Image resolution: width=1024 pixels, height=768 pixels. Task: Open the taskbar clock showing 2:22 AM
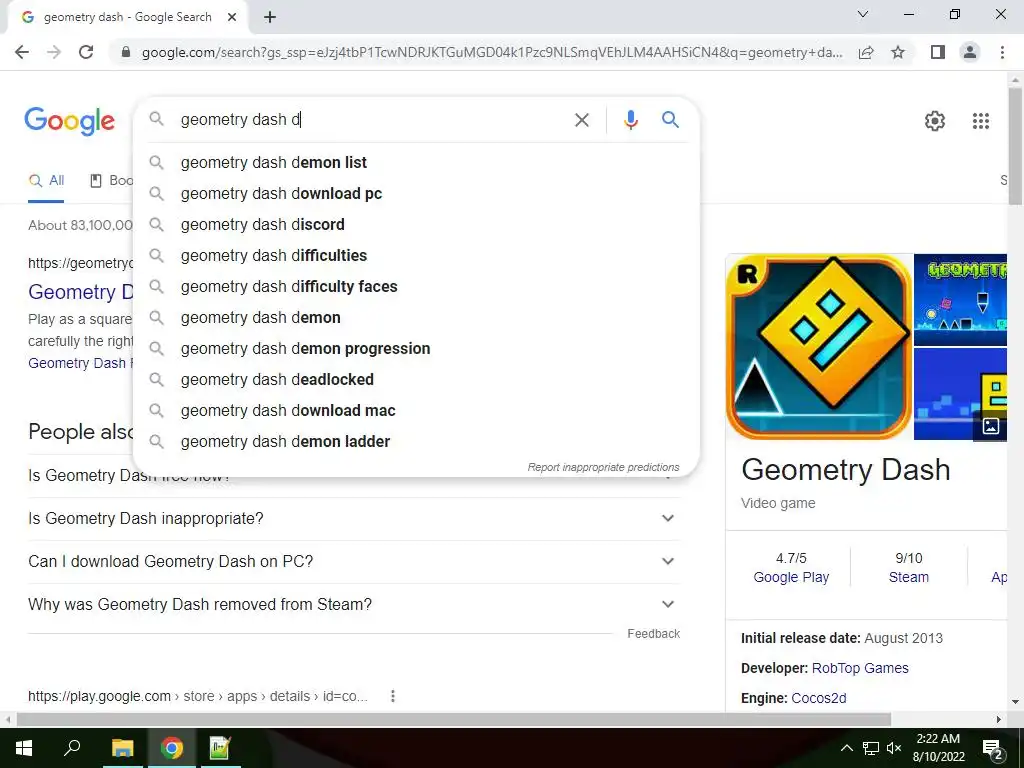[938, 748]
